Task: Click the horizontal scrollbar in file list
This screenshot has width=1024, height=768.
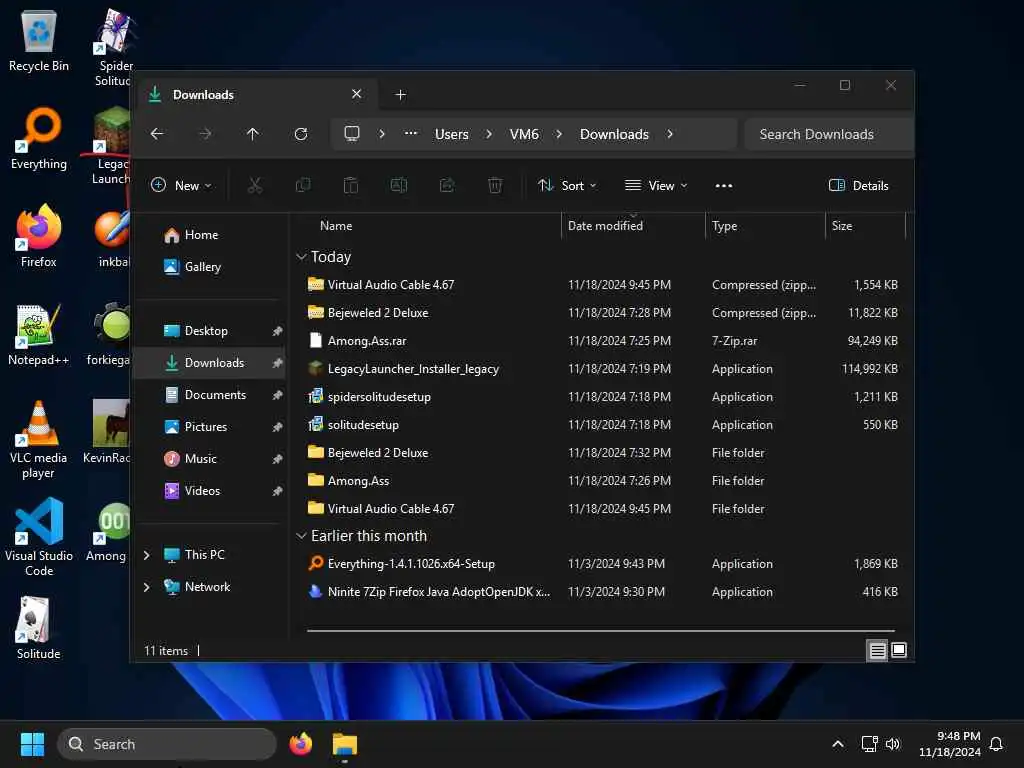Action: [x=601, y=631]
